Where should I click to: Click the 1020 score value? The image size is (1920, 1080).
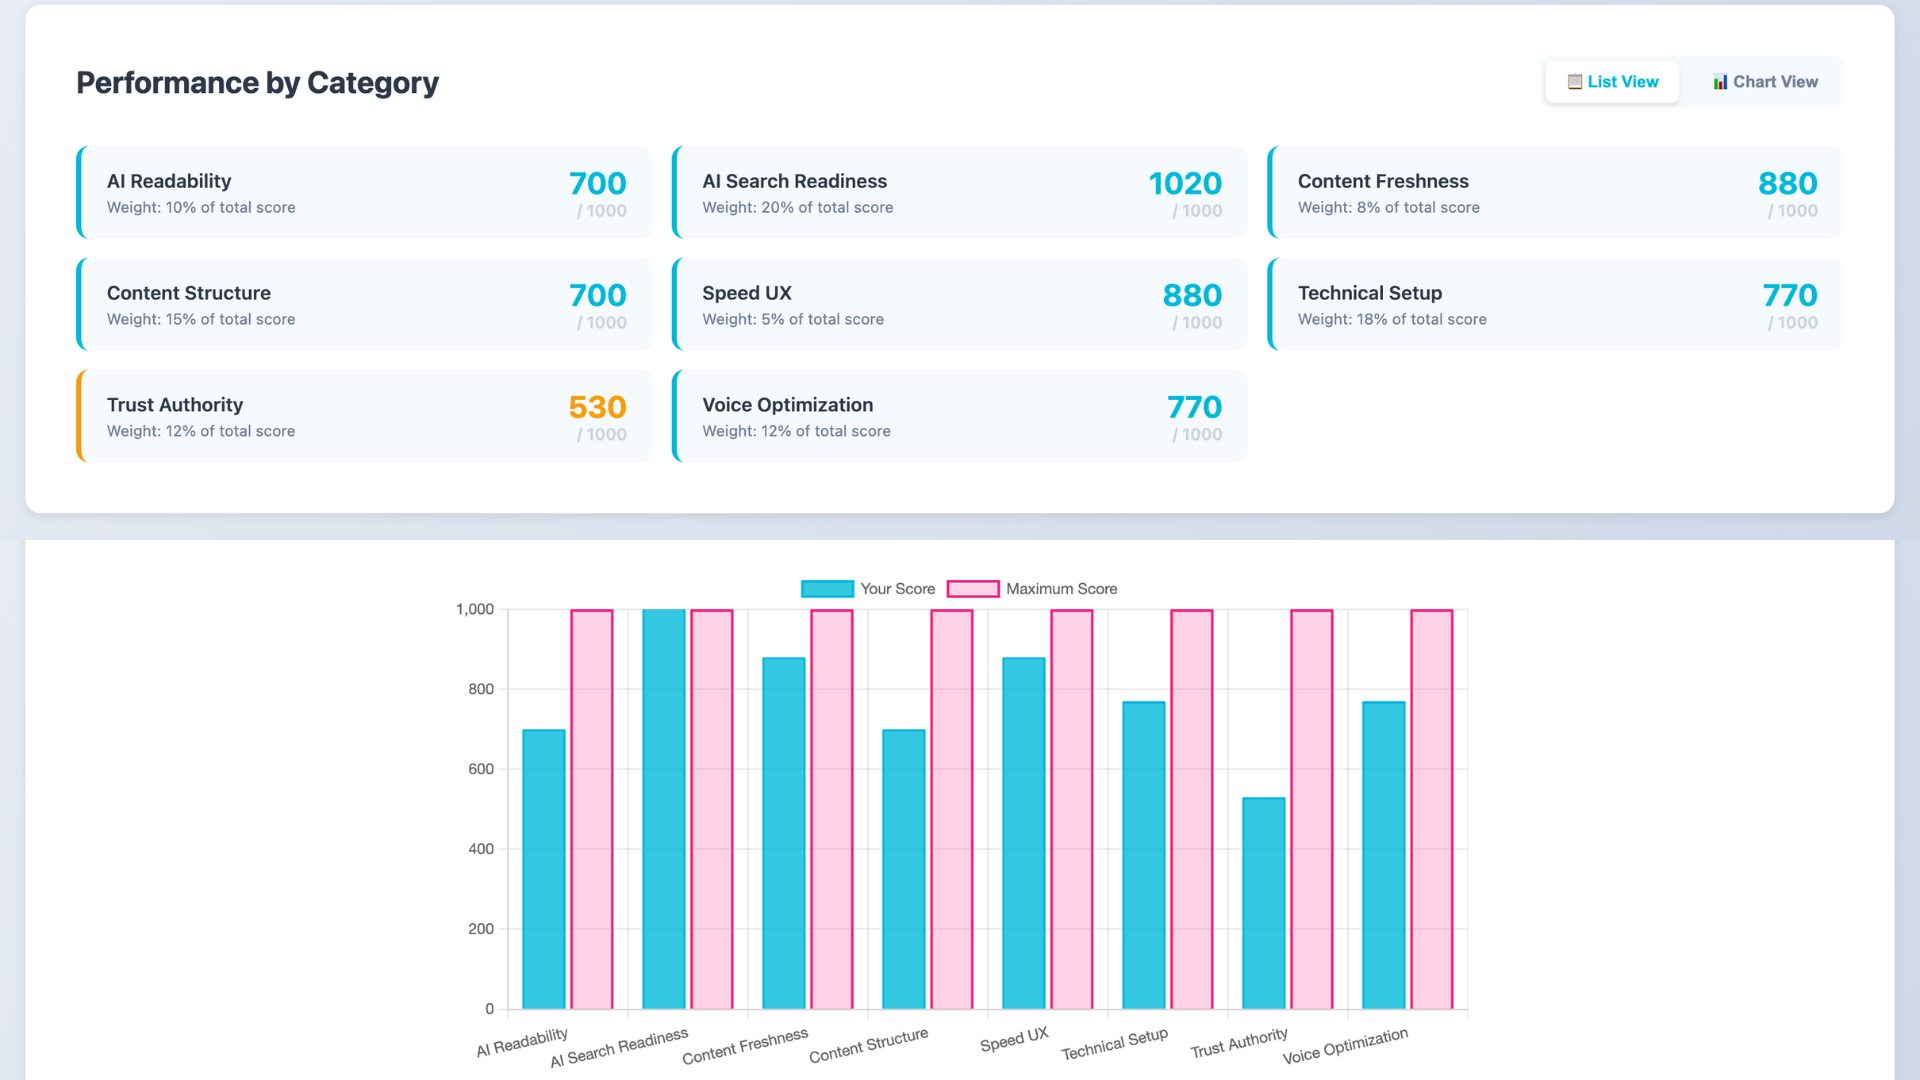[x=1184, y=183]
